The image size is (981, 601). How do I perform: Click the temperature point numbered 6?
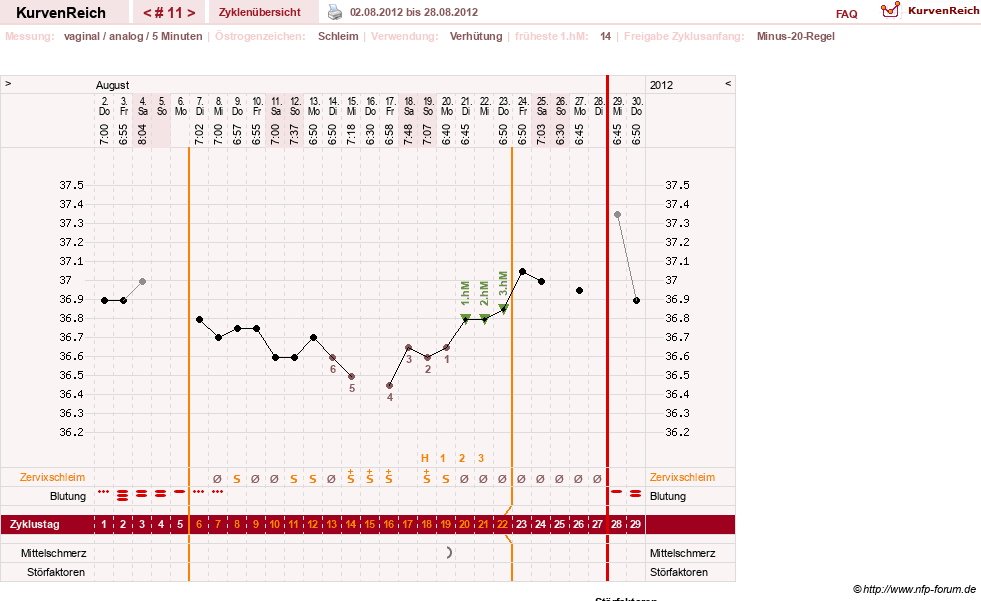pos(332,358)
